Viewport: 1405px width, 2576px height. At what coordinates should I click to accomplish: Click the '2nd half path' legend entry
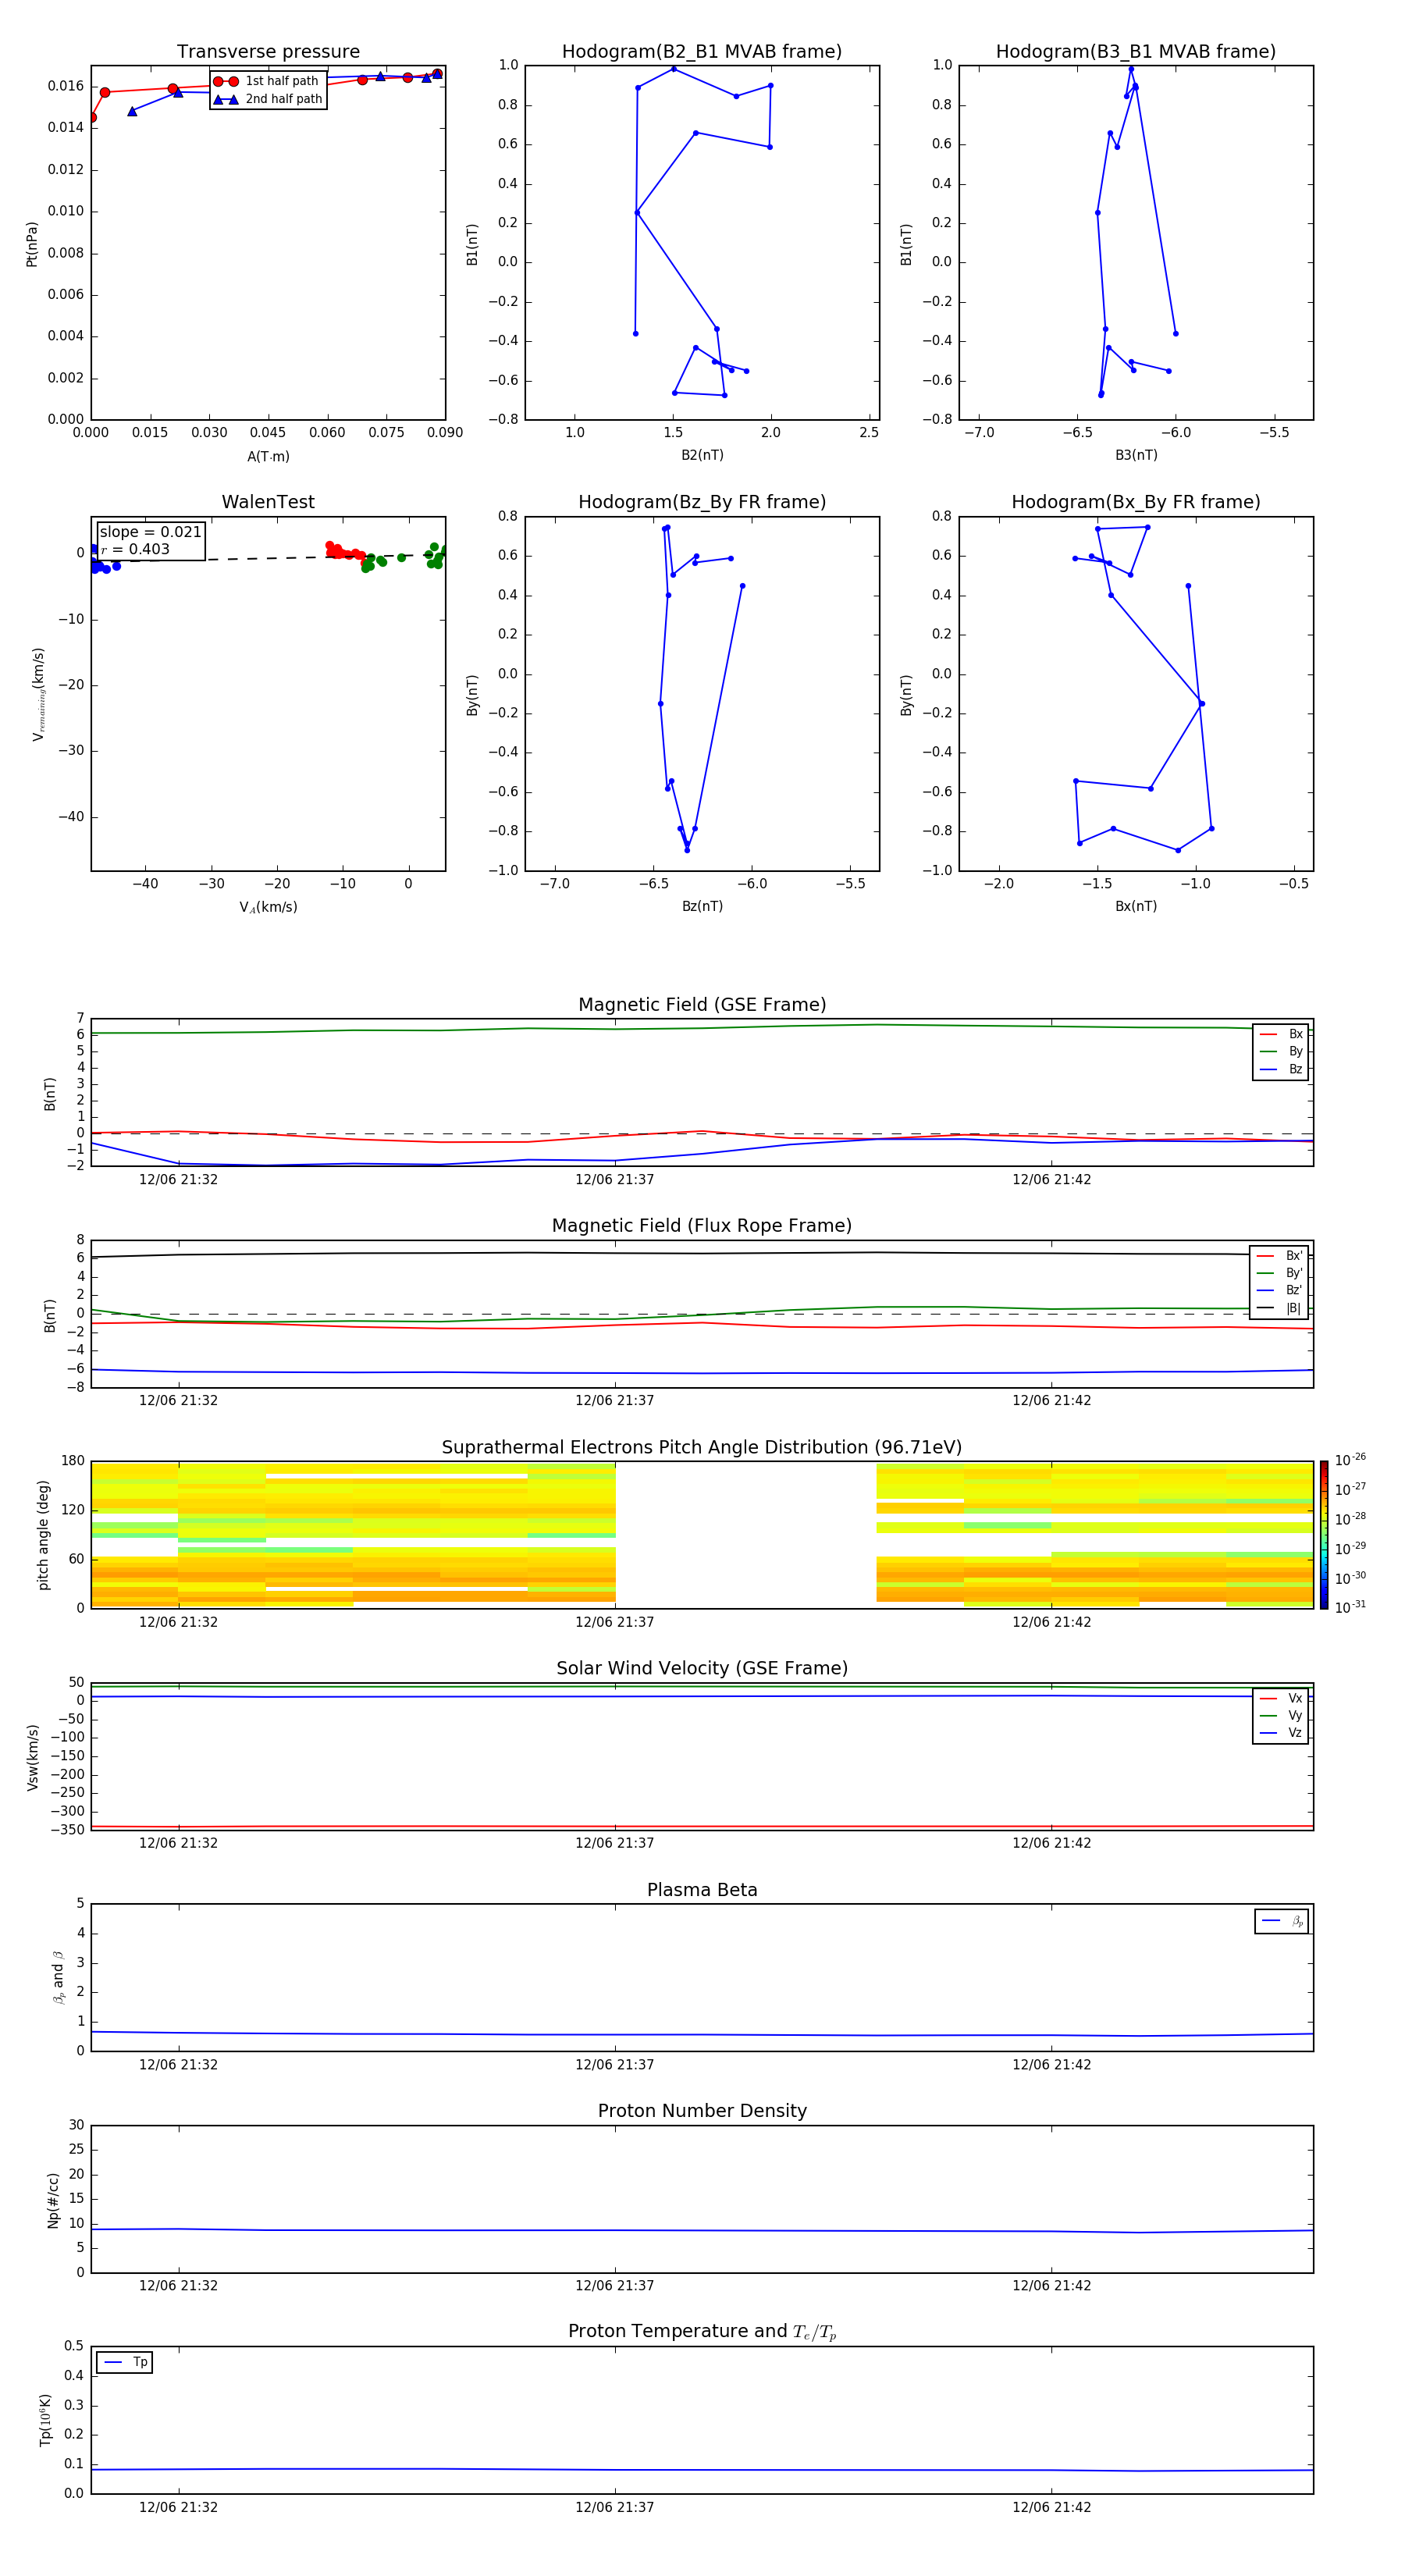pyautogui.click(x=268, y=99)
